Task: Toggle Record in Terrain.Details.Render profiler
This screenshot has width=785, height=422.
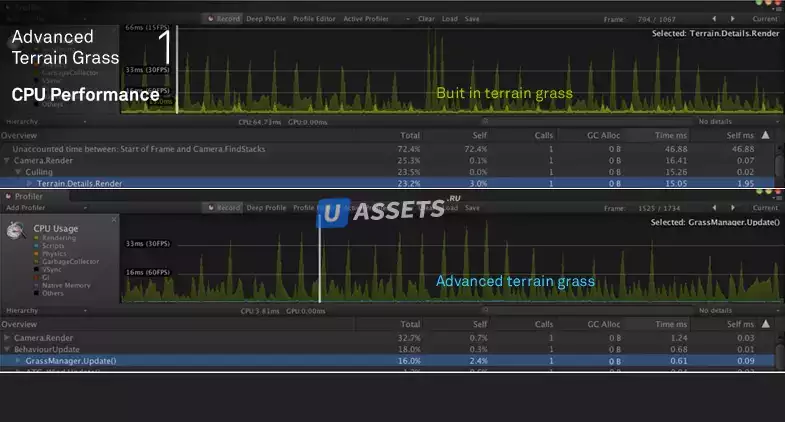Action: (x=224, y=19)
